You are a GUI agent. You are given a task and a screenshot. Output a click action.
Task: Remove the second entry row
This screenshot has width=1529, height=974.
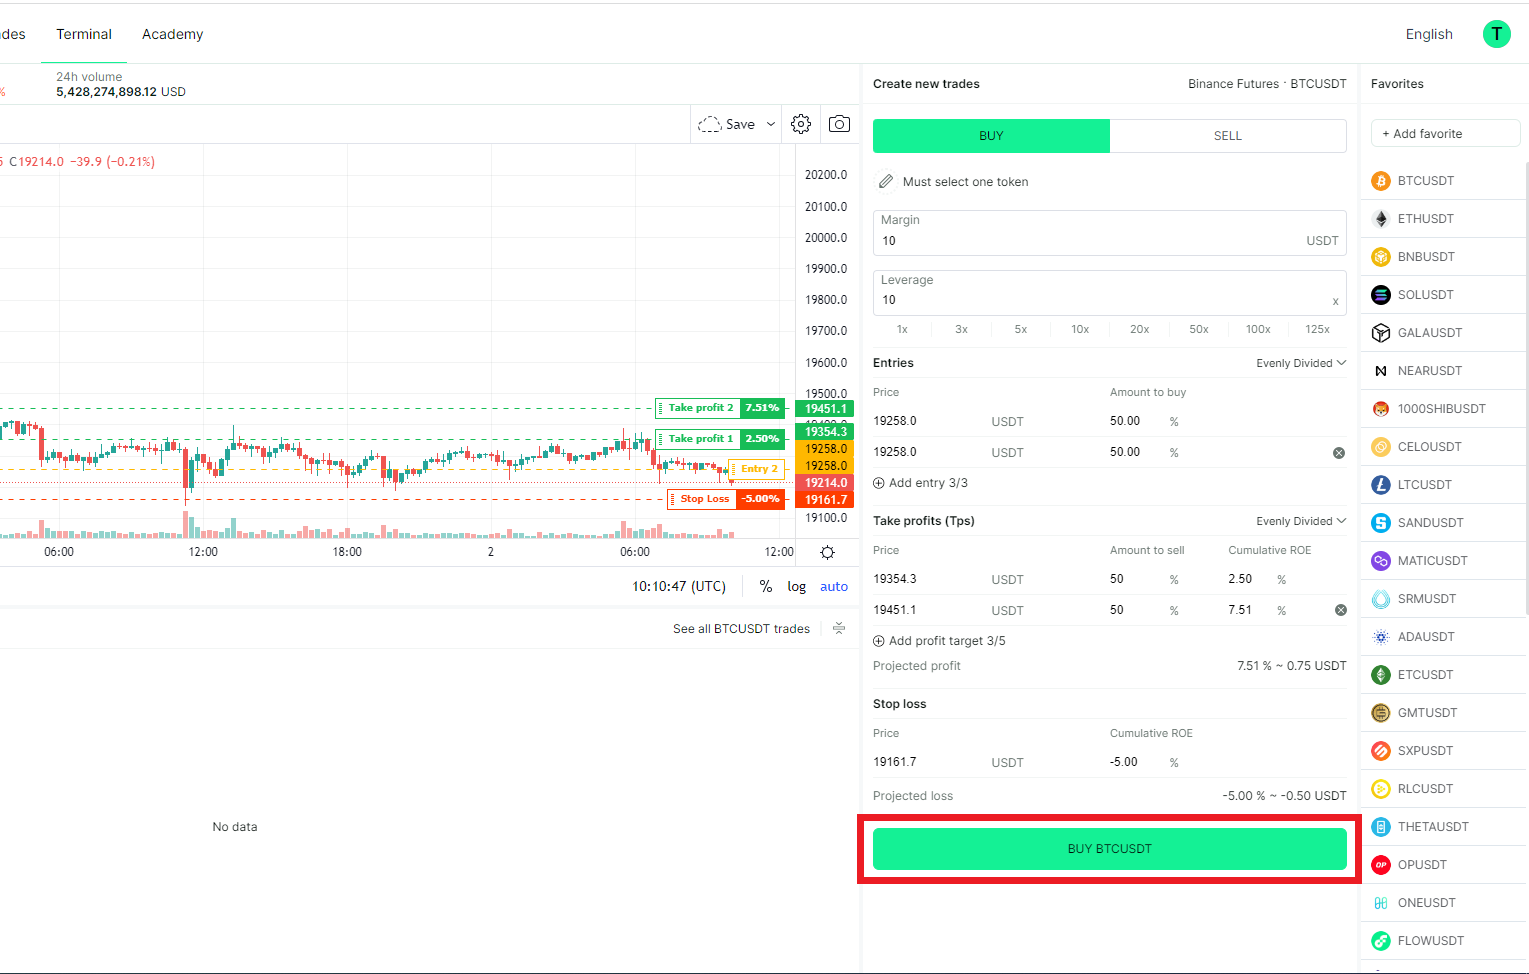coord(1339,453)
